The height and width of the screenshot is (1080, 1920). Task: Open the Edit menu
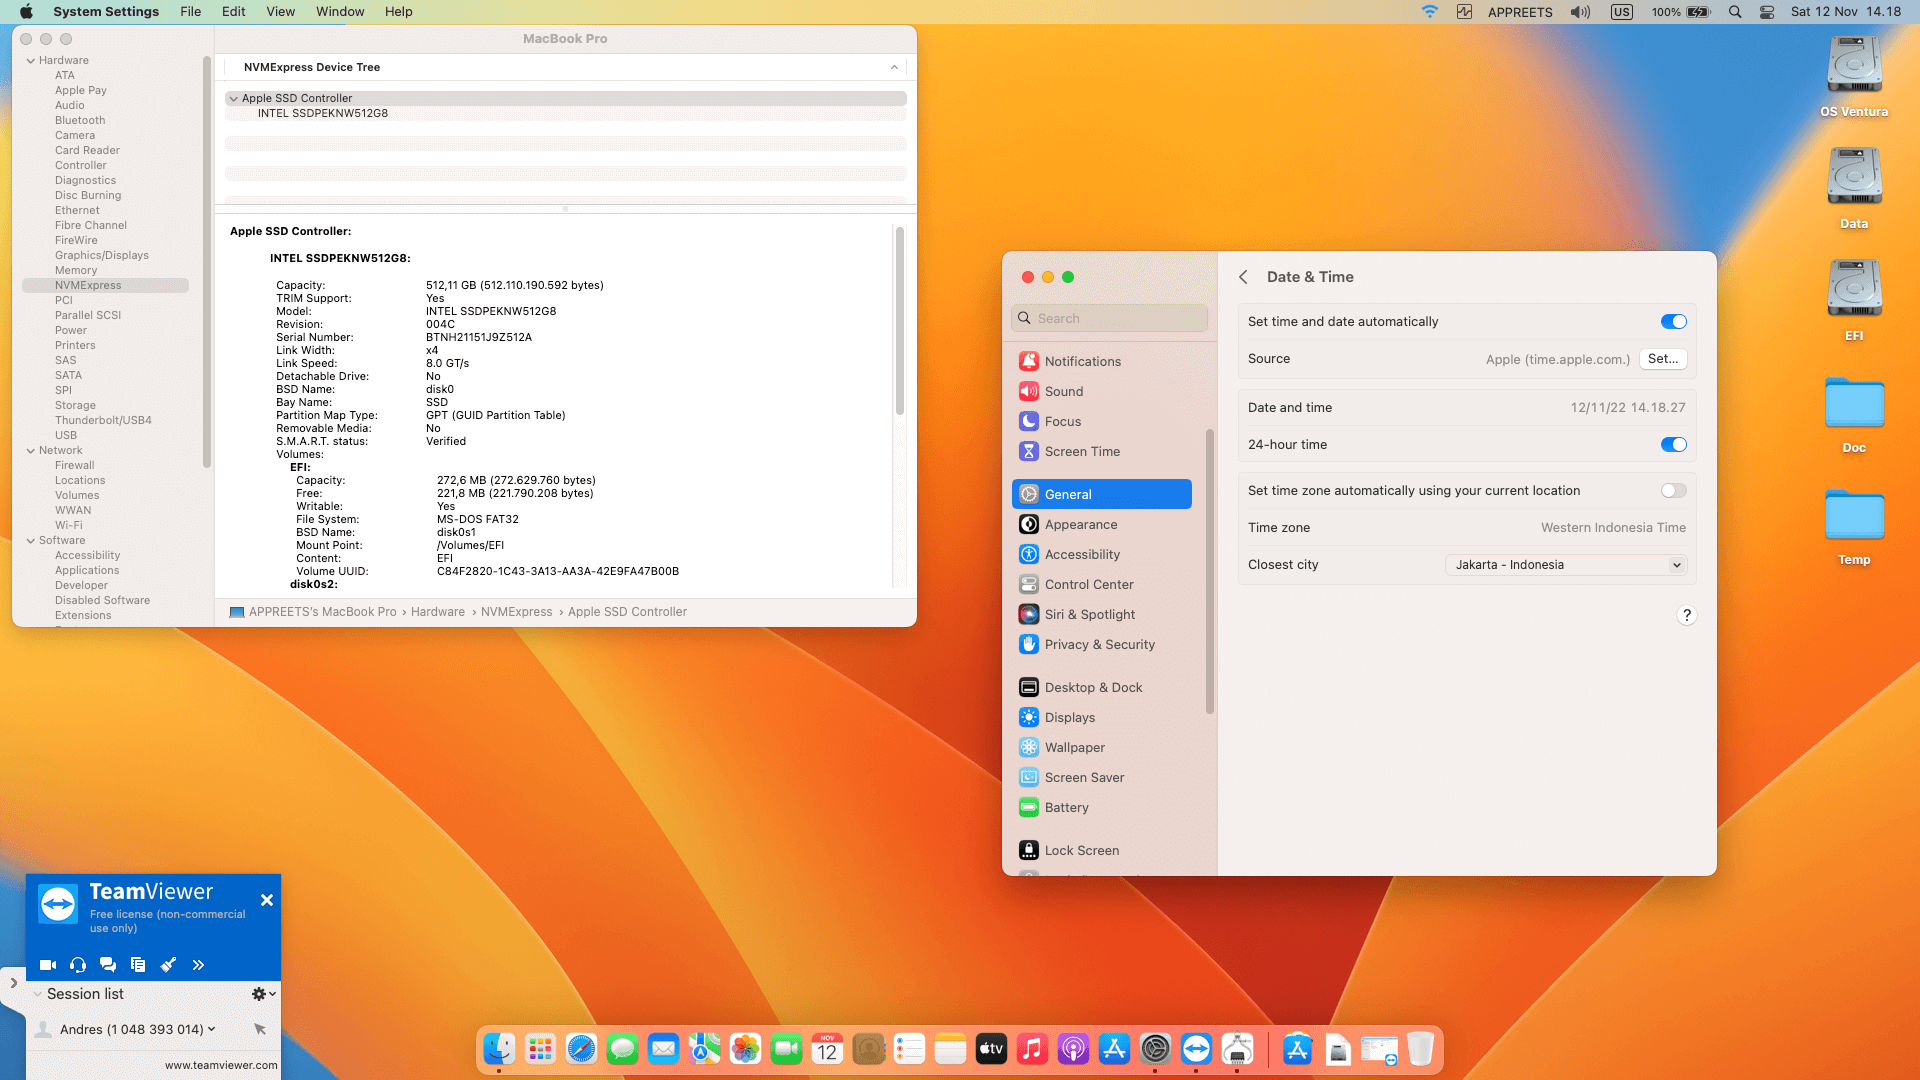(x=233, y=12)
